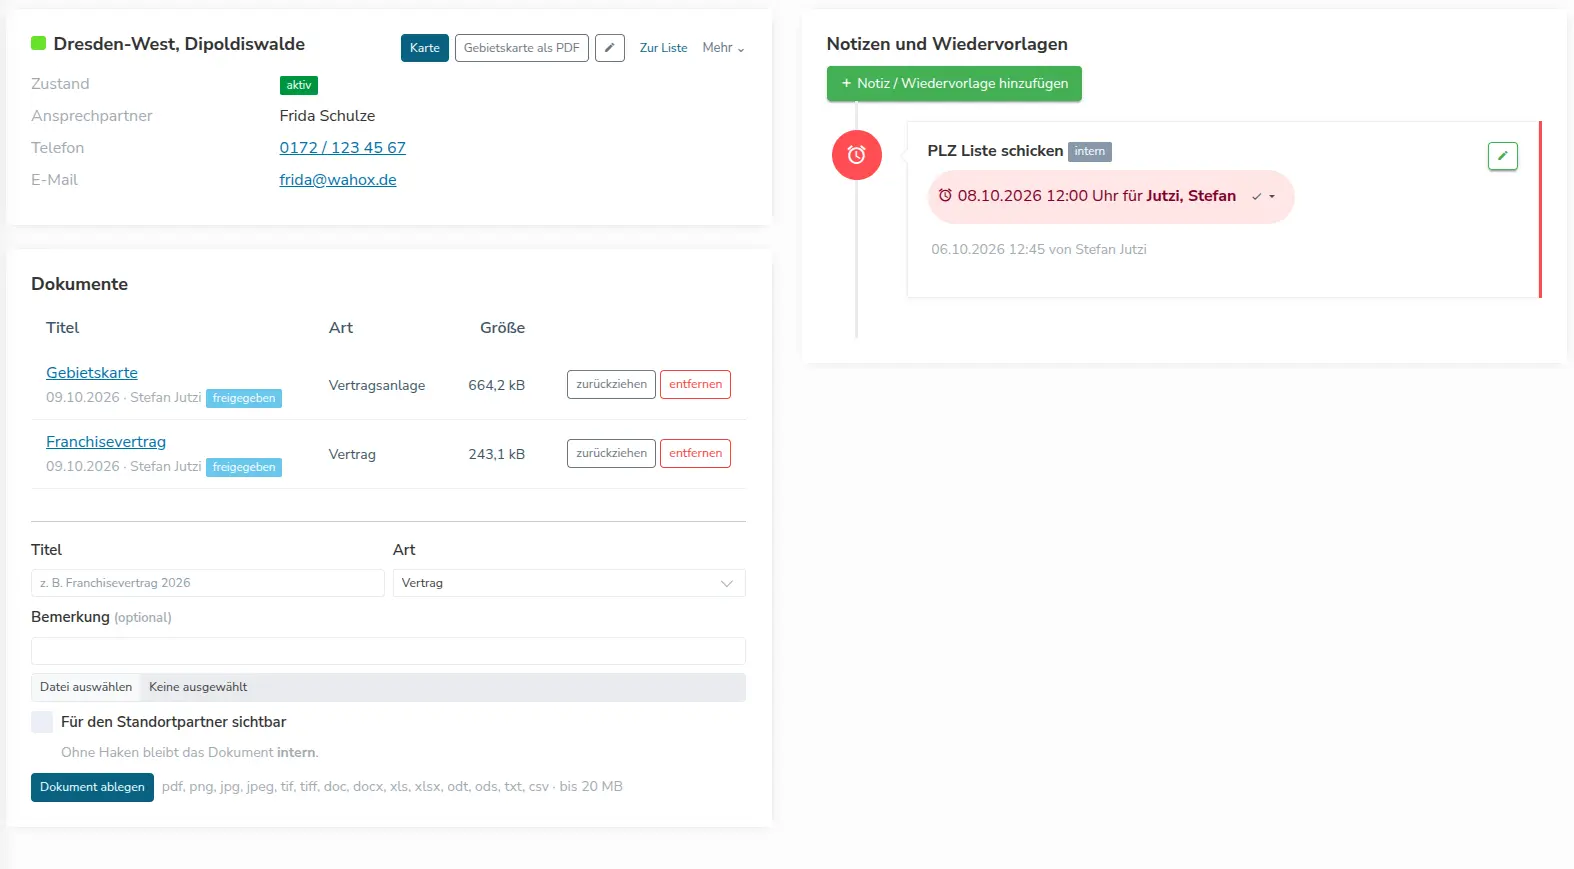The height and width of the screenshot is (869, 1574).
Task: Go to Zur Liste
Action: click(x=663, y=48)
